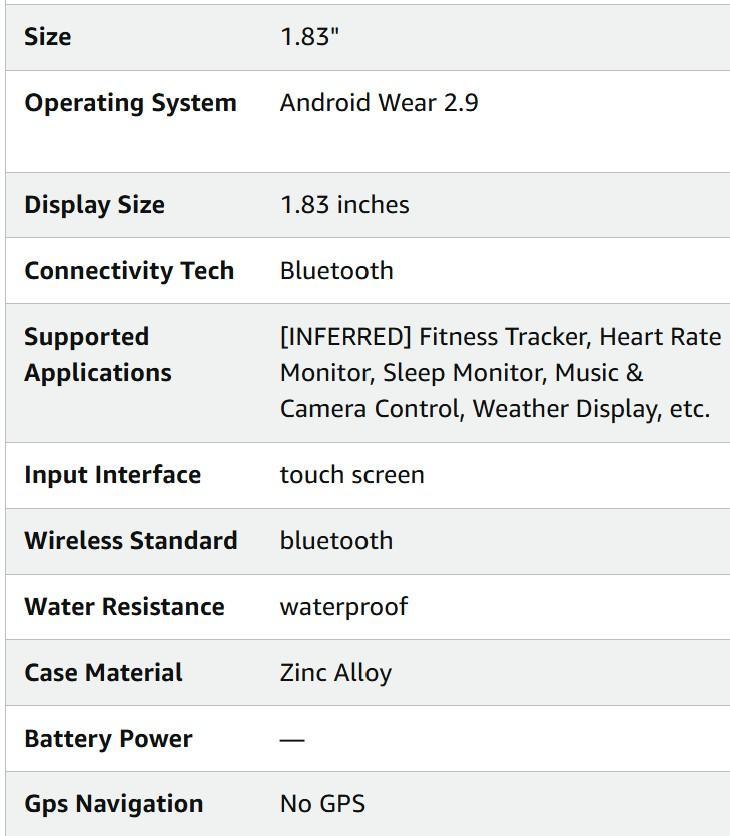Click the "Connectivity Tech" label
Image resolution: width=730 pixels, height=836 pixels.
pyautogui.click(x=129, y=271)
